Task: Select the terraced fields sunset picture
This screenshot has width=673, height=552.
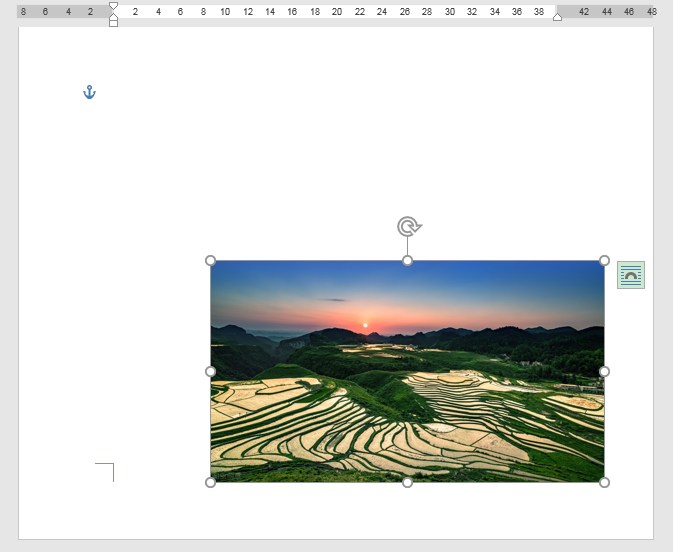Action: [x=407, y=371]
